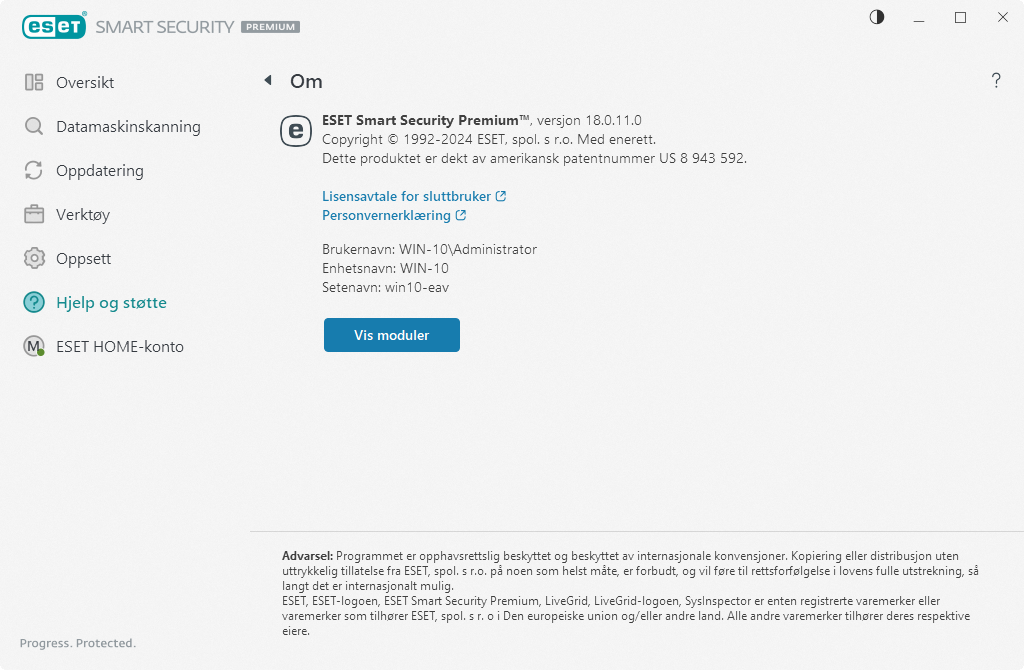This screenshot has width=1024, height=670.
Task: Click the help question mark icon
Action: [996, 82]
